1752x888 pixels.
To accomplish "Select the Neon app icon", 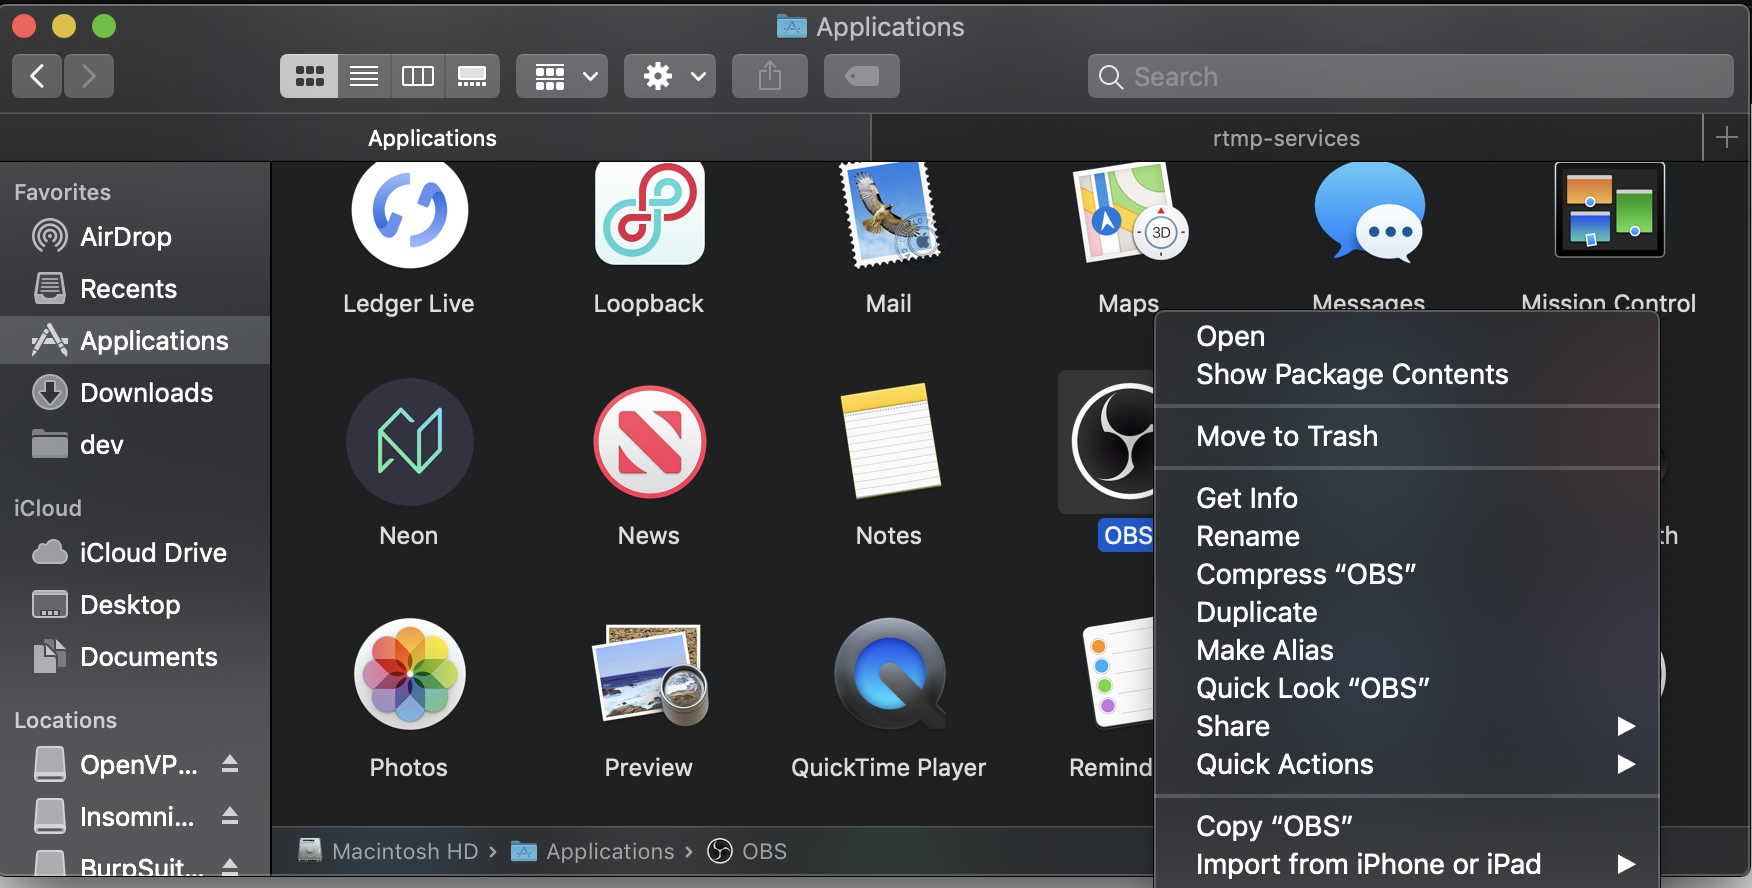I will 409,442.
